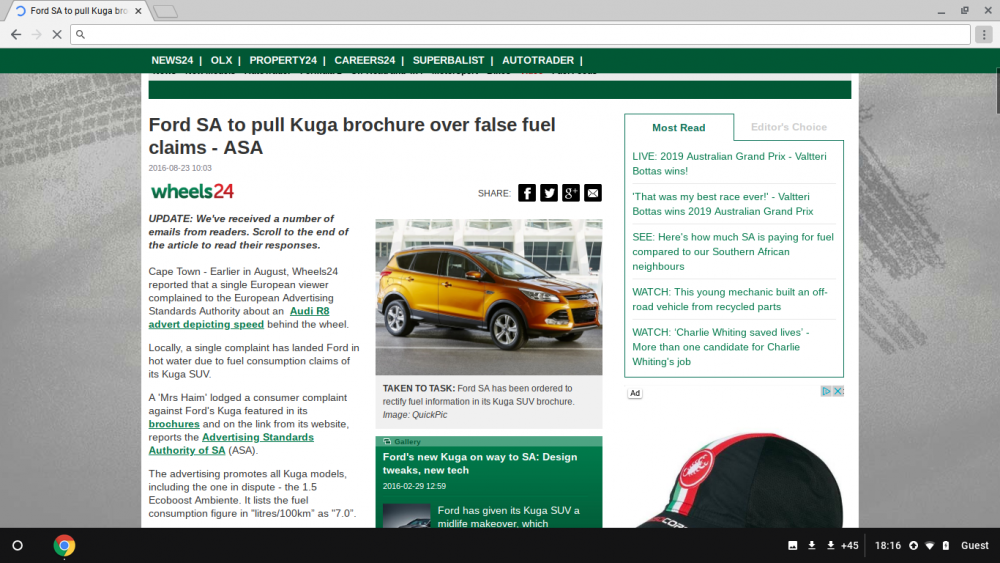Switch to the Most Read tab

(x=679, y=128)
